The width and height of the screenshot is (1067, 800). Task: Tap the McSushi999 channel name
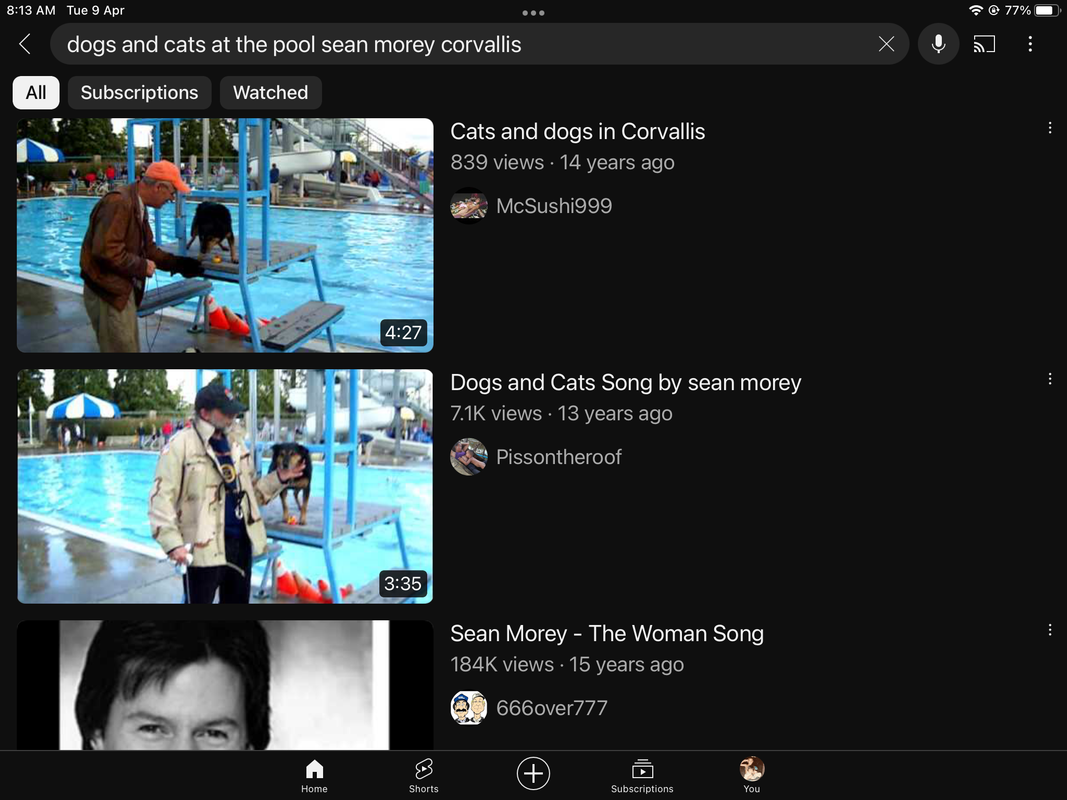[554, 205]
